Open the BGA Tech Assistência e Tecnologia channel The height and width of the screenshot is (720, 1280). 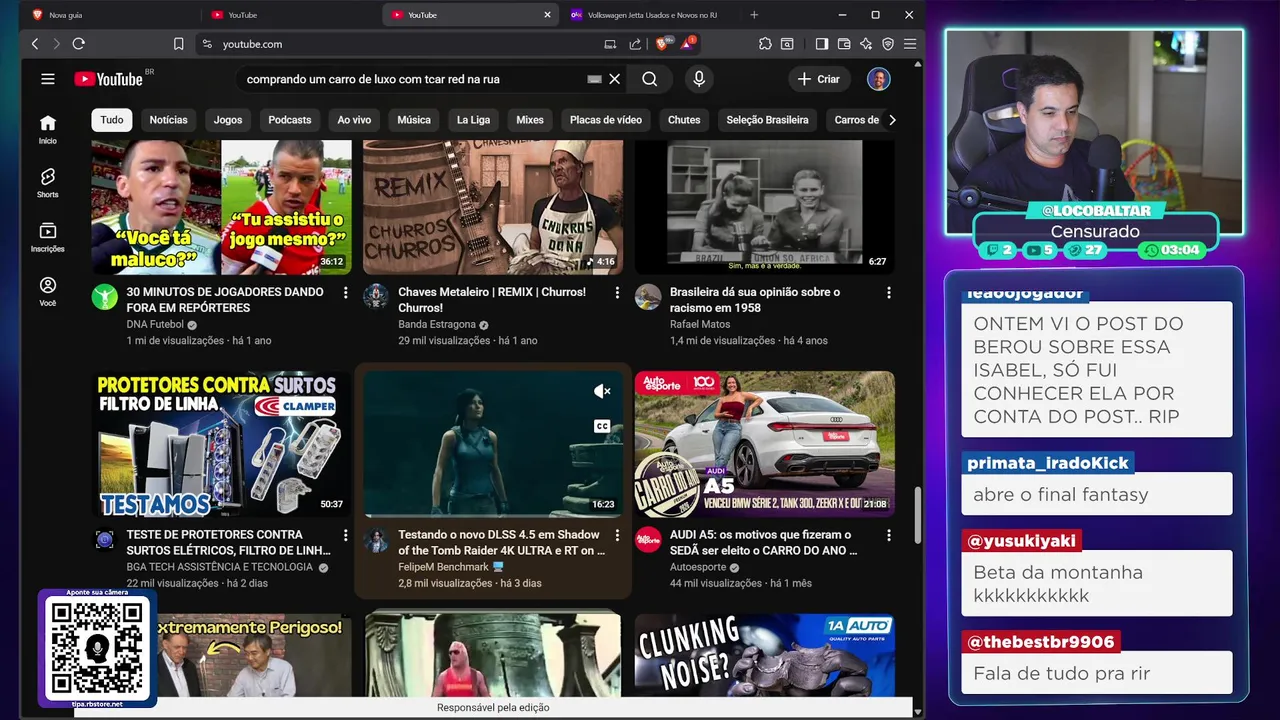pos(220,567)
